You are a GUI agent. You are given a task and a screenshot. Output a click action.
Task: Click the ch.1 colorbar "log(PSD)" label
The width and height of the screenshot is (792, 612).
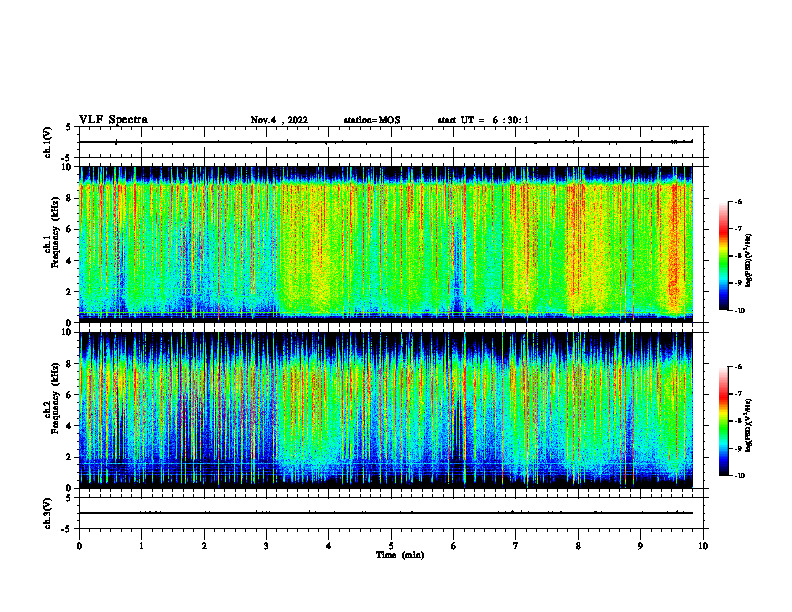[x=749, y=261]
